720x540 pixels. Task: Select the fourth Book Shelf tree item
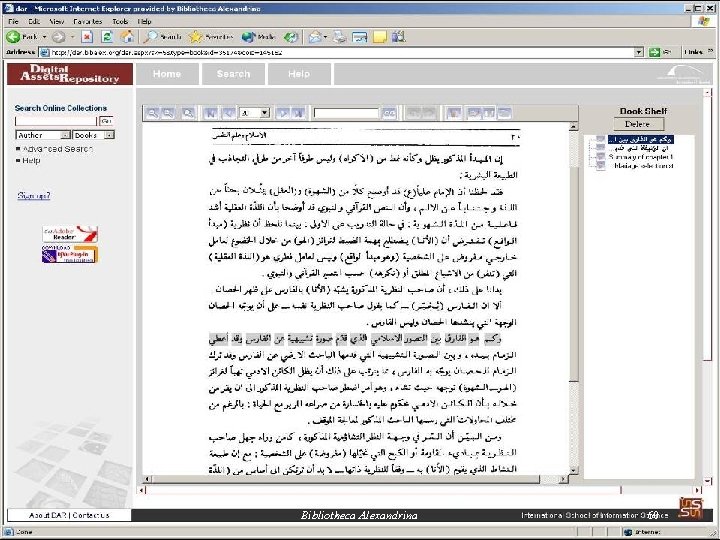click(643, 165)
